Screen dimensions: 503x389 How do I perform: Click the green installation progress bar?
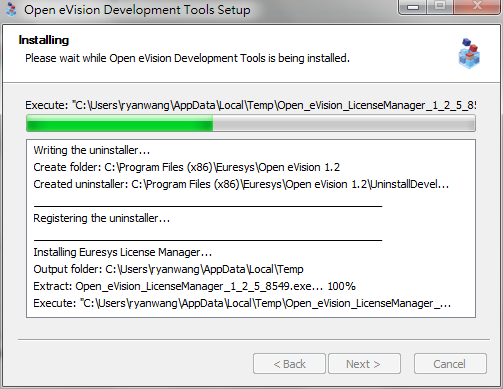(251, 123)
